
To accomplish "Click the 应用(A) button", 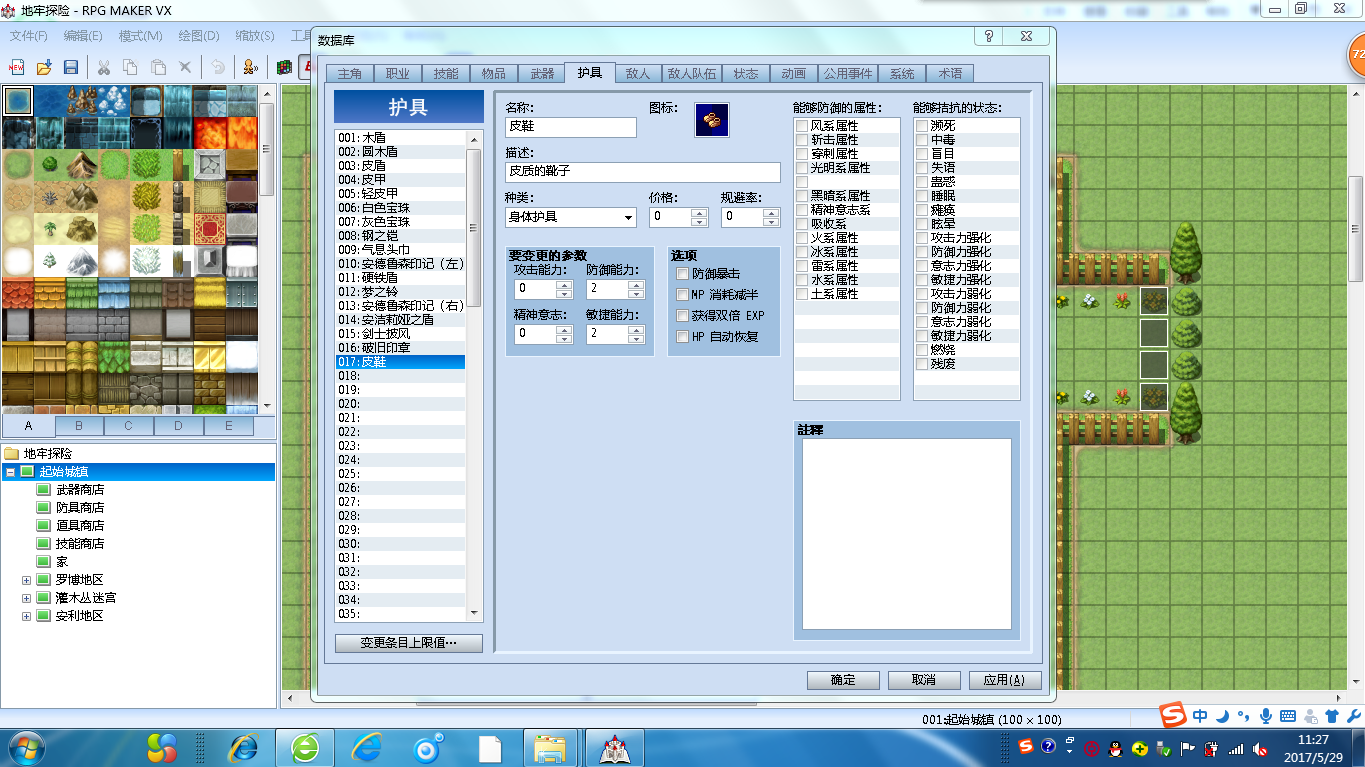I will point(1005,680).
